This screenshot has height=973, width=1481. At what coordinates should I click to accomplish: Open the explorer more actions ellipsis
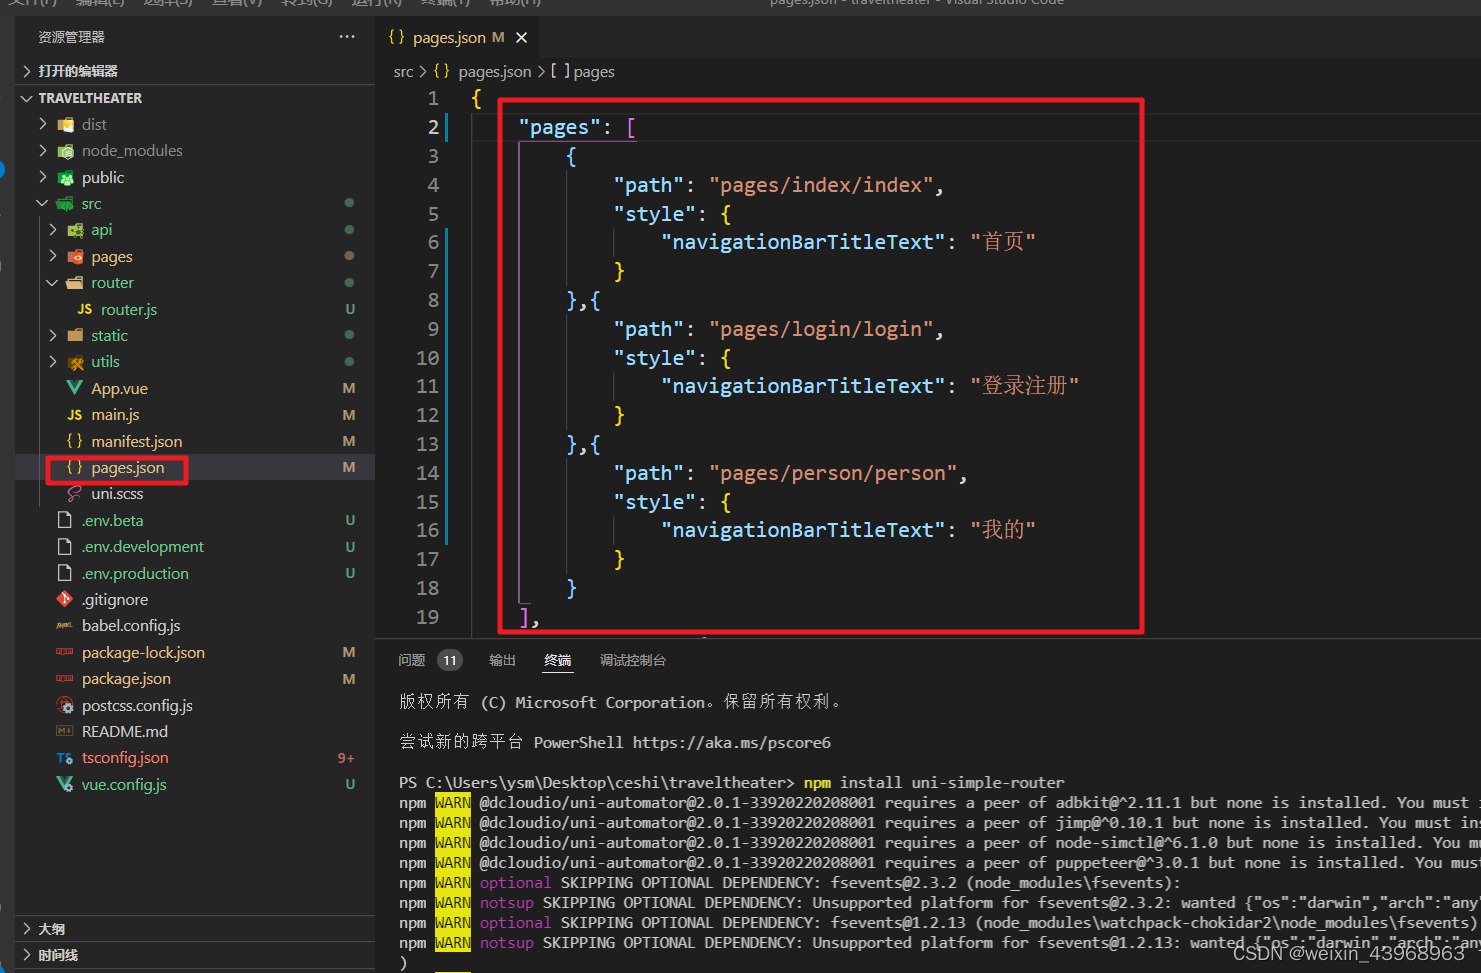[347, 37]
